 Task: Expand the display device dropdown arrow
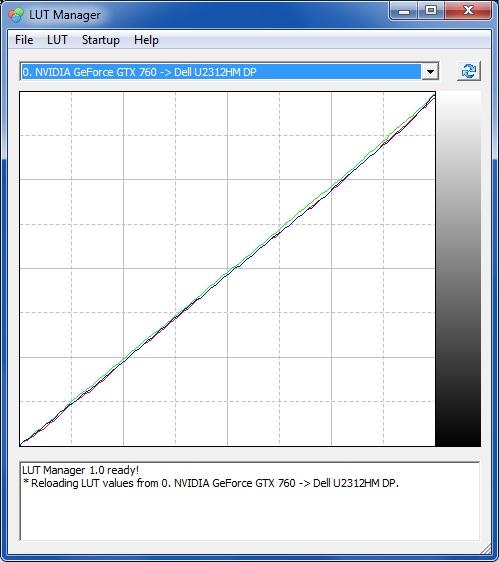click(430, 72)
